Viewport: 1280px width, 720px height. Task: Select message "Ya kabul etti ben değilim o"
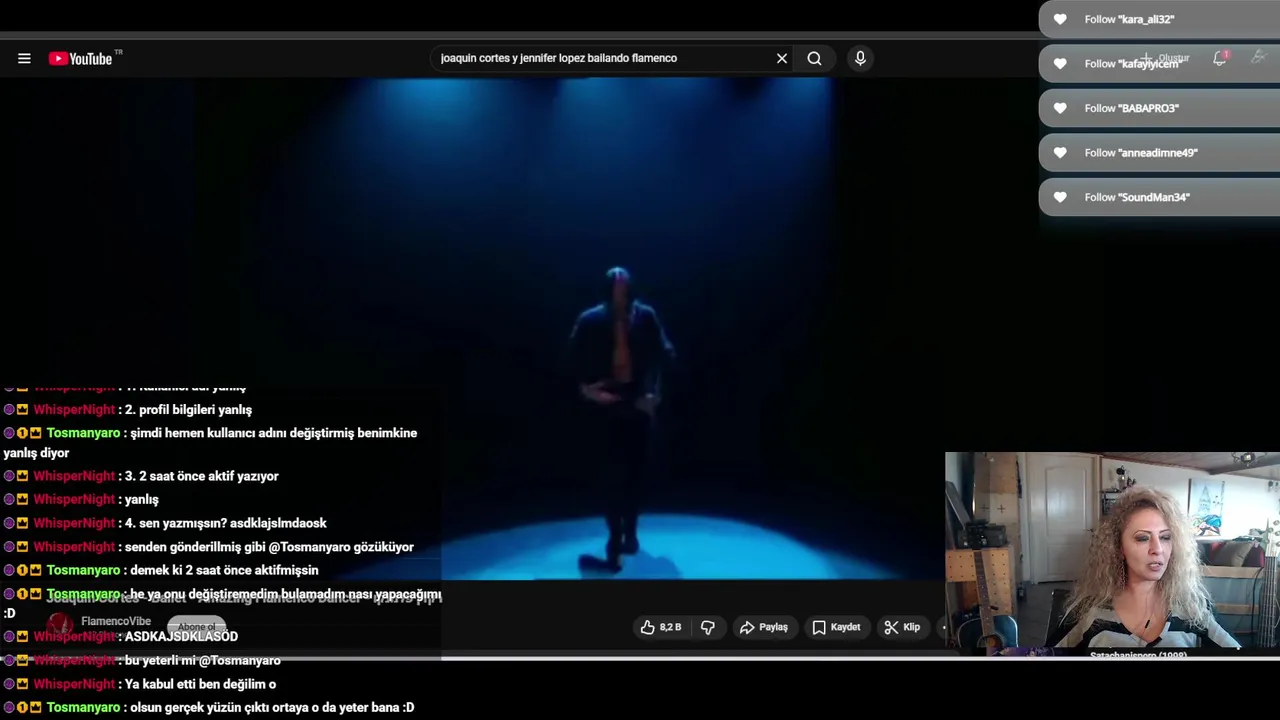click(200, 684)
